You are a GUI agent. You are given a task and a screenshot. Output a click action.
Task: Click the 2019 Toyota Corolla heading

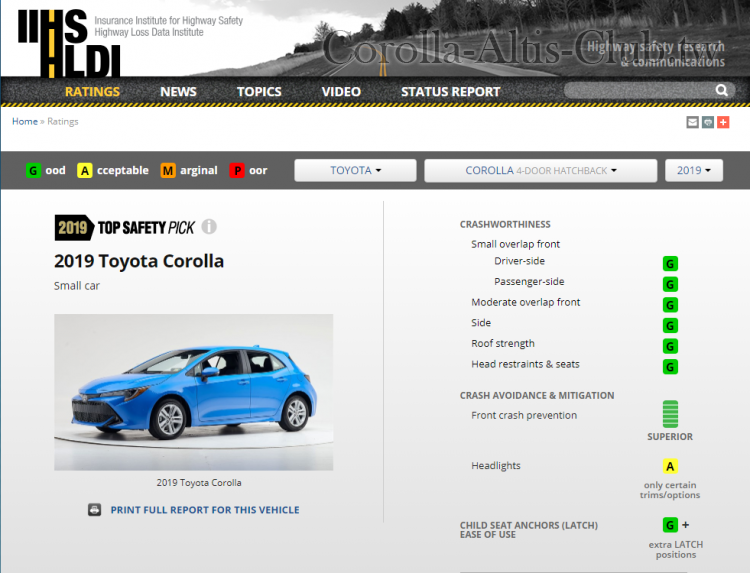pyautogui.click(x=139, y=261)
